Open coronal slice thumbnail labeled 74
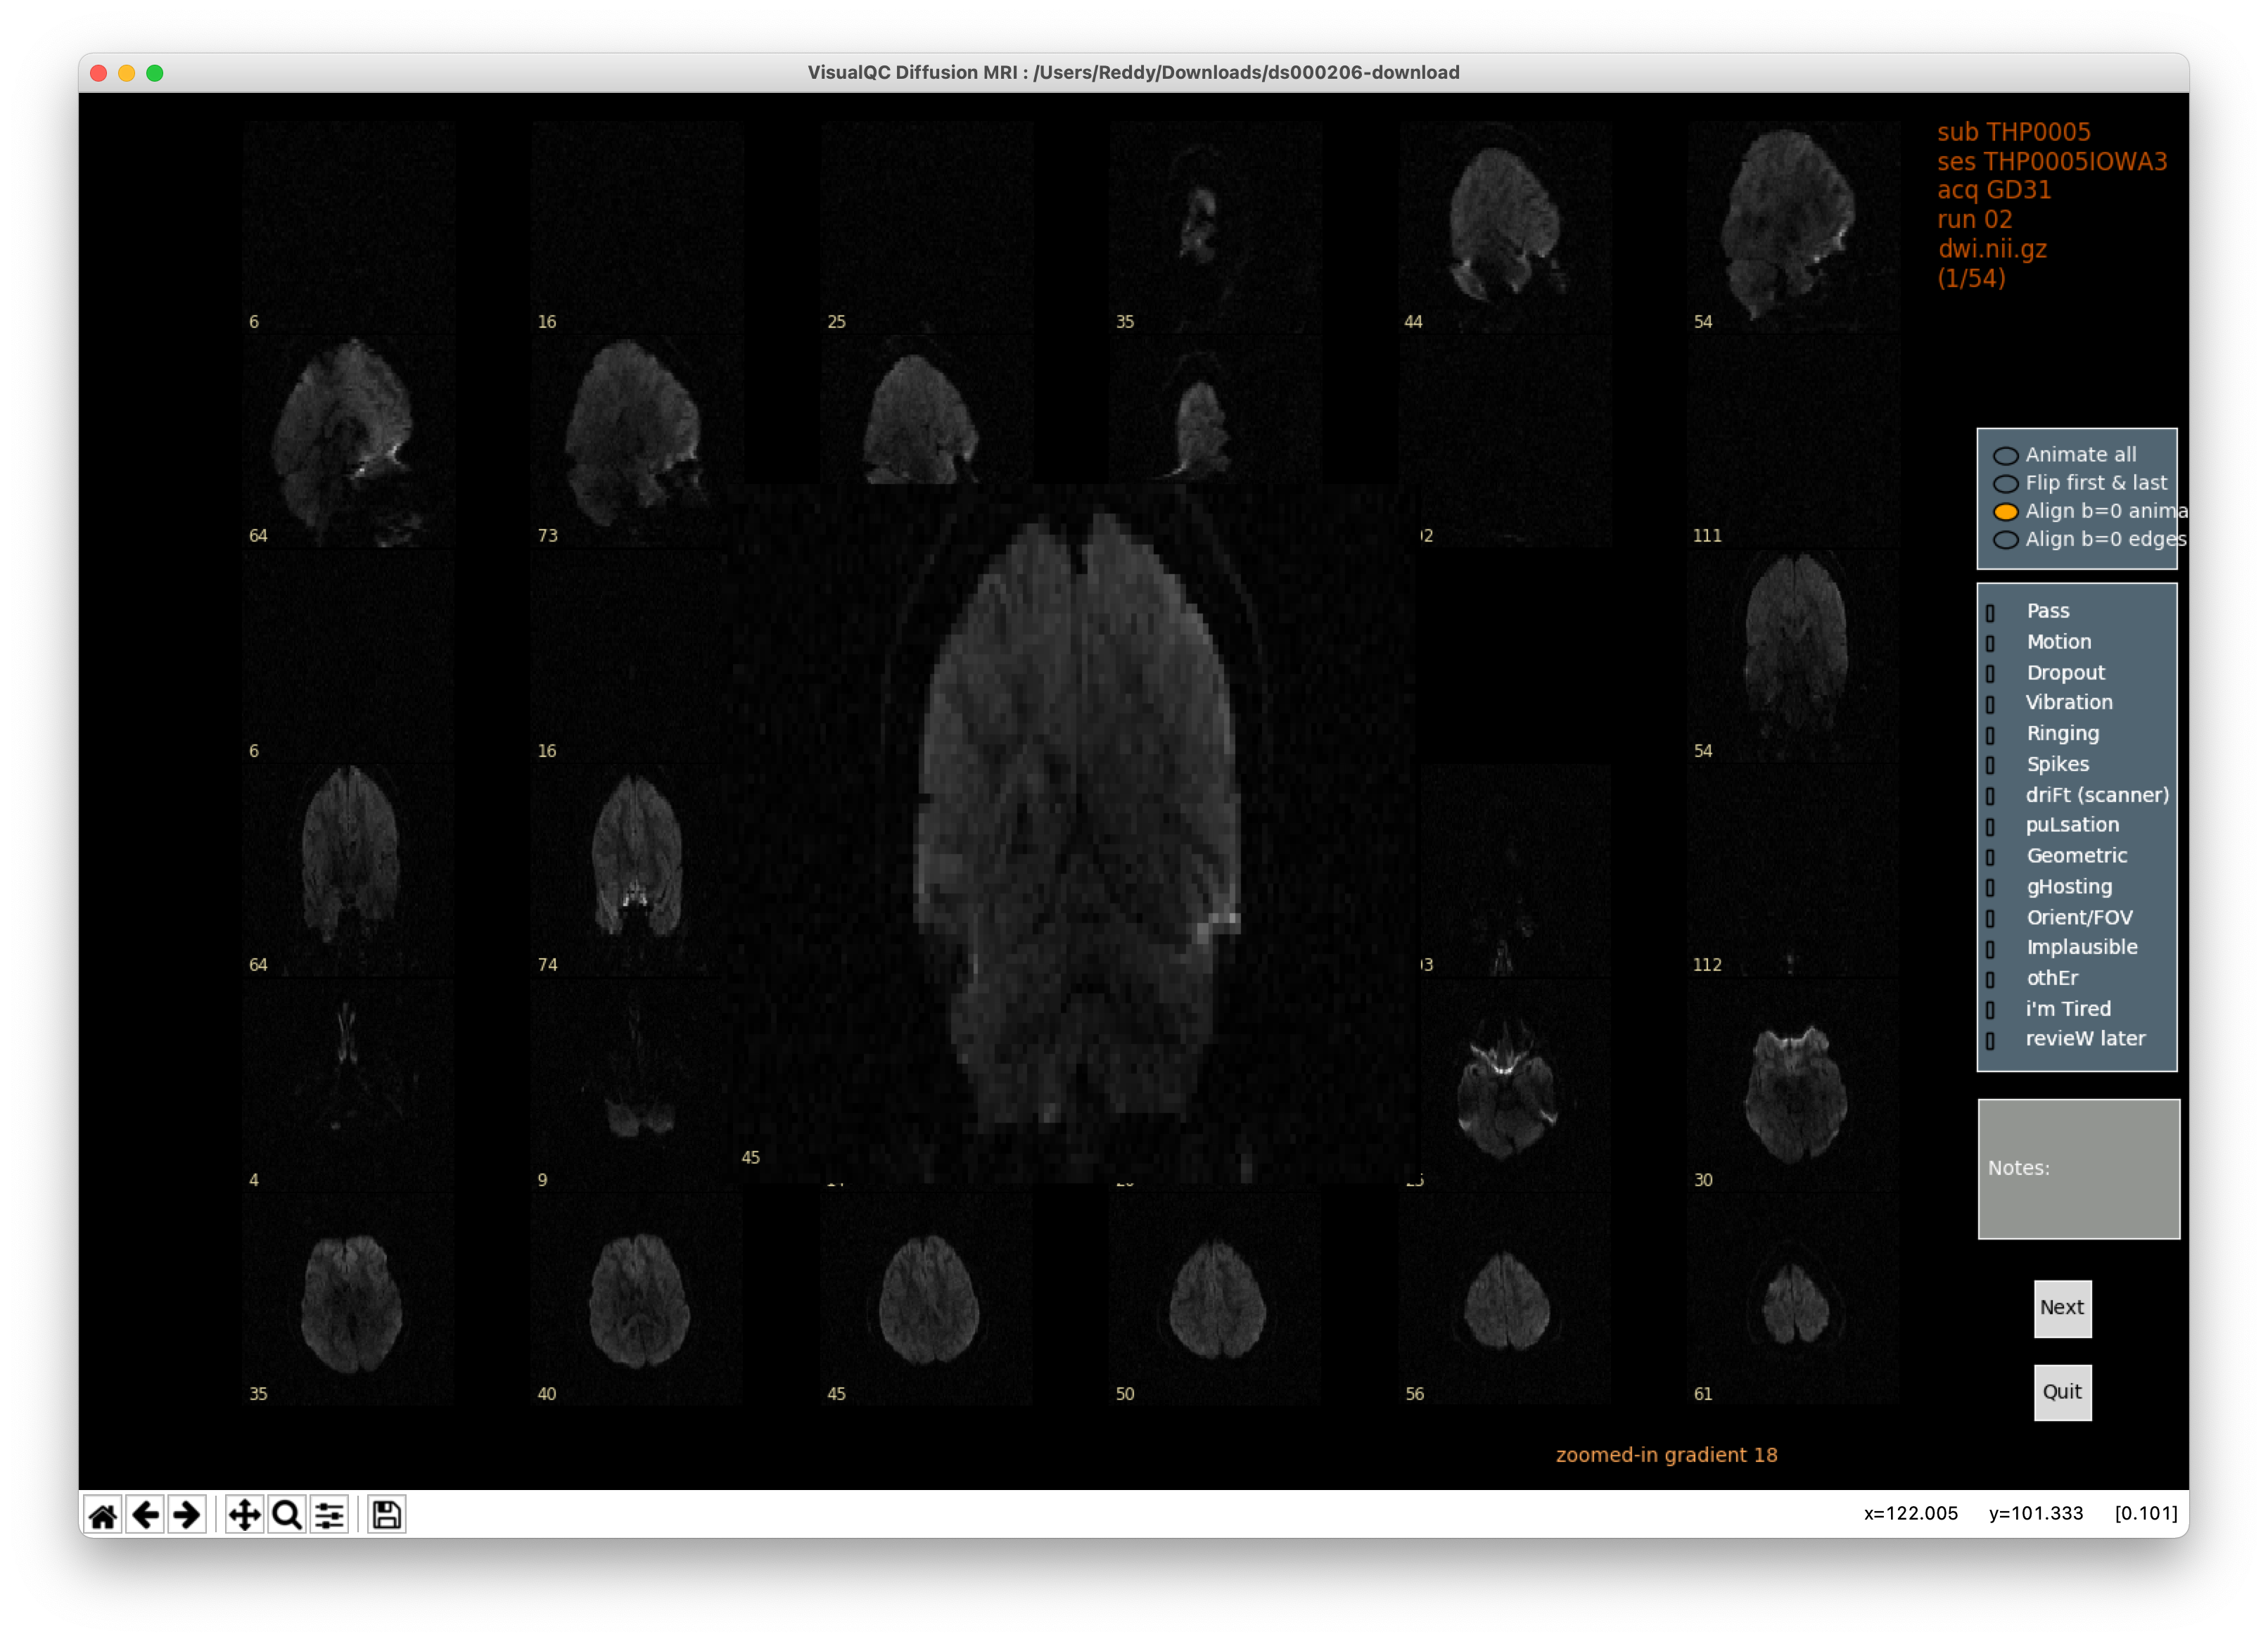The height and width of the screenshot is (1642, 2268). 637,869
